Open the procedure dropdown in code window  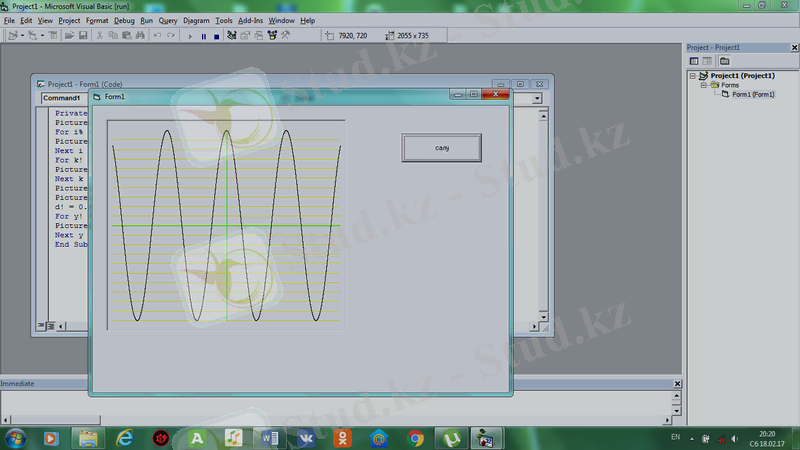537,99
